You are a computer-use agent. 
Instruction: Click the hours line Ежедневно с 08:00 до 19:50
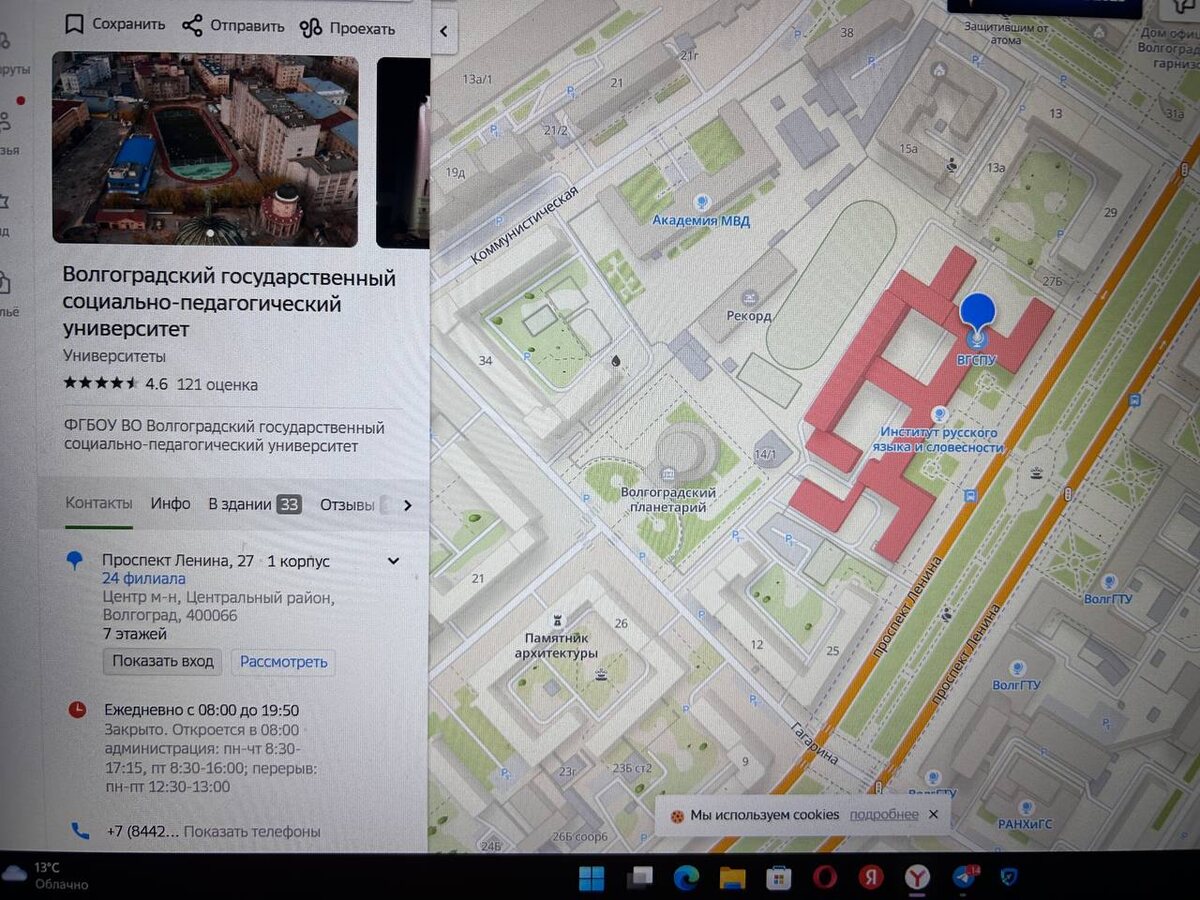coord(202,710)
